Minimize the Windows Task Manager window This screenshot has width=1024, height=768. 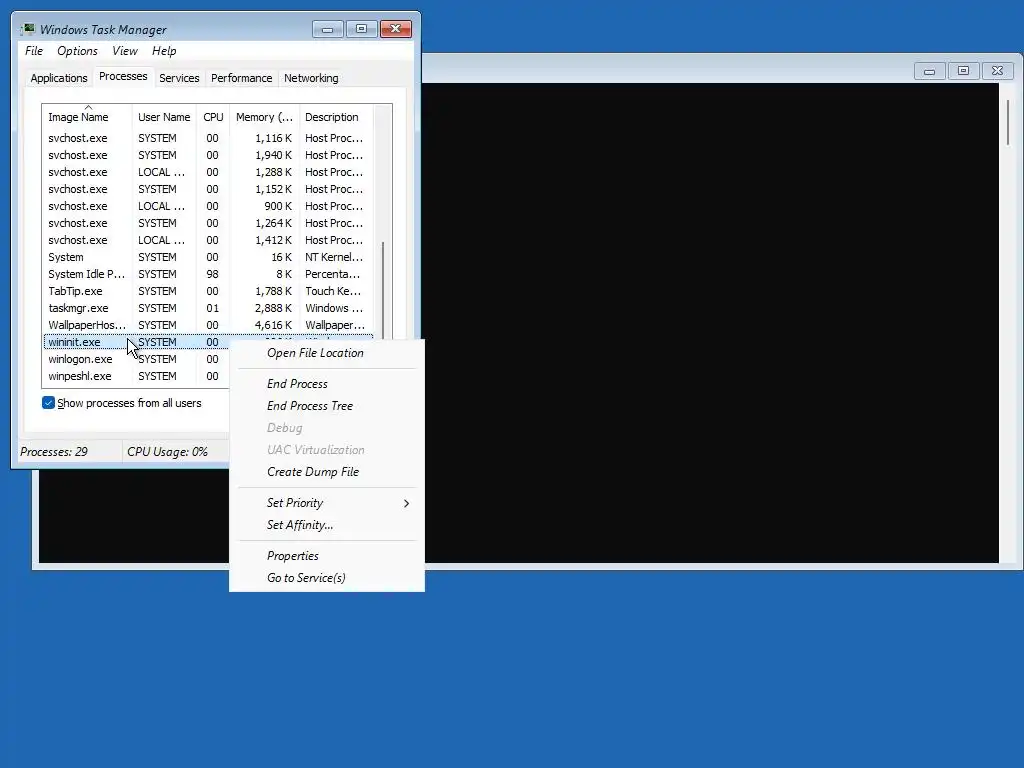click(x=328, y=29)
